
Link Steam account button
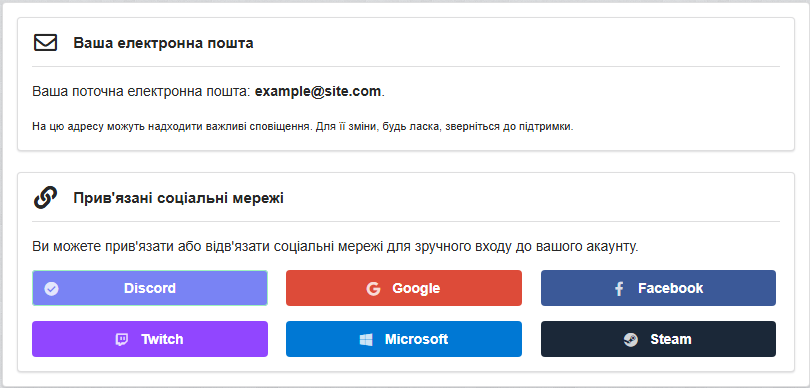point(658,339)
